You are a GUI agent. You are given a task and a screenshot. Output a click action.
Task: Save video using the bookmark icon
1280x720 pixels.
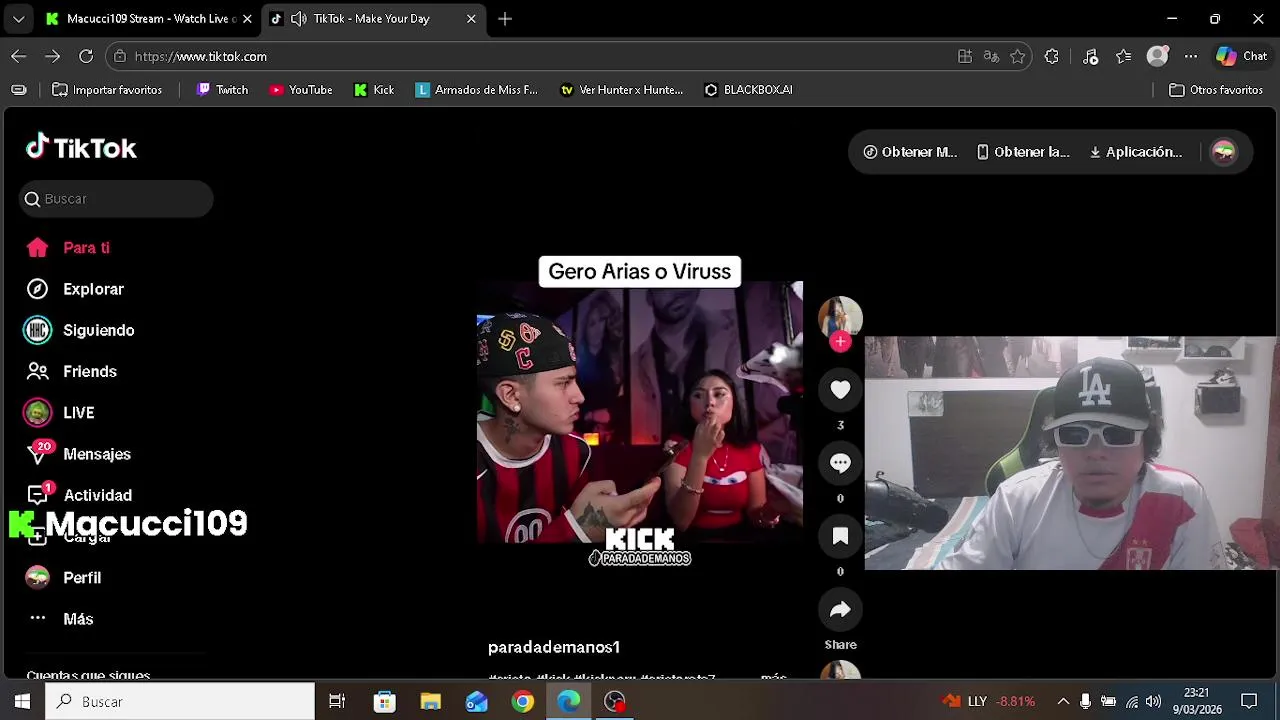(840, 536)
